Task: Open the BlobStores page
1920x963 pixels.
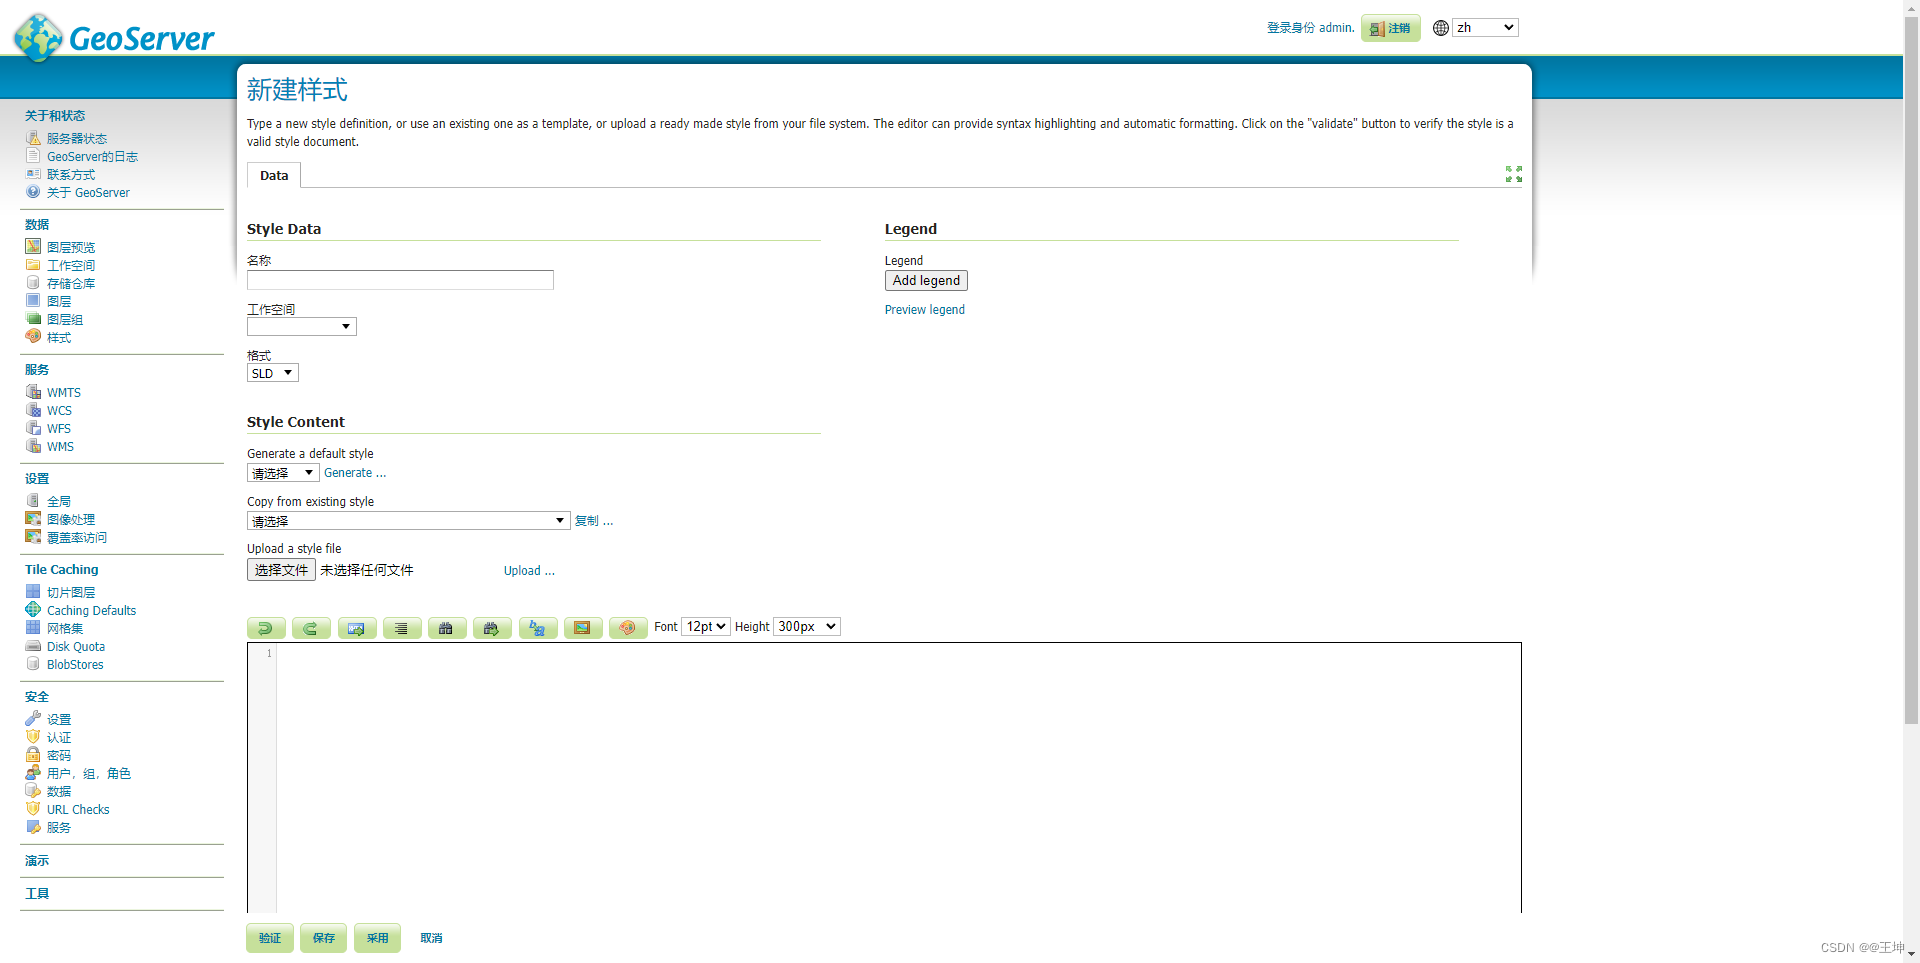Action: point(75,665)
